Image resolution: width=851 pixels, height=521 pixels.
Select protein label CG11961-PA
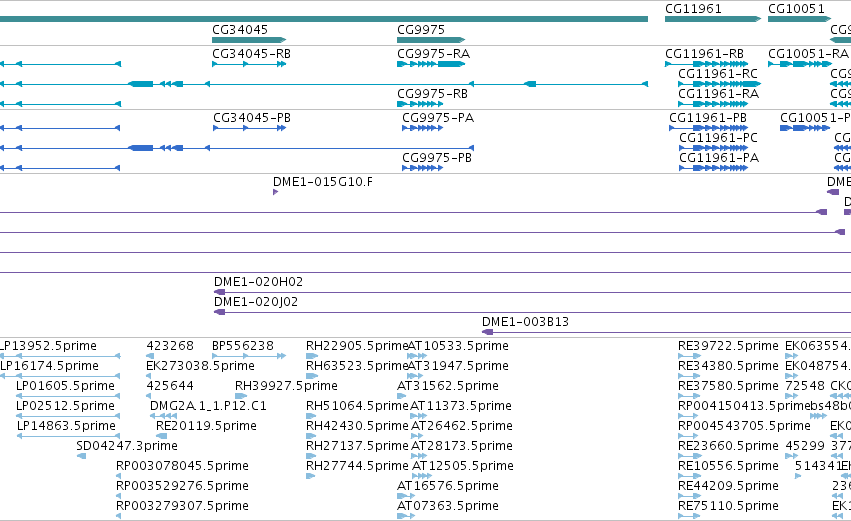(719, 158)
